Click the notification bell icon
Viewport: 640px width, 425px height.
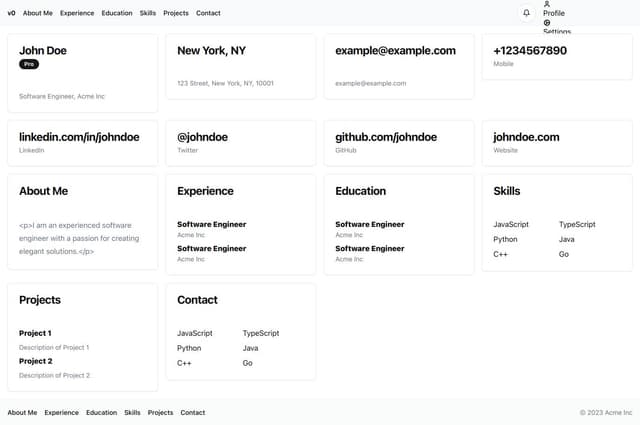click(527, 13)
